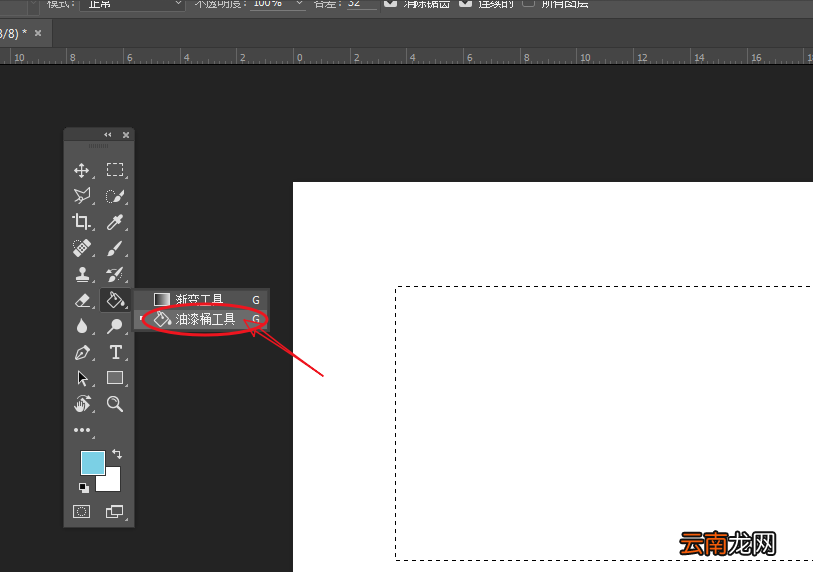Collapse the tools panel with double arrows
This screenshot has height=572, width=813.
[107, 135]
